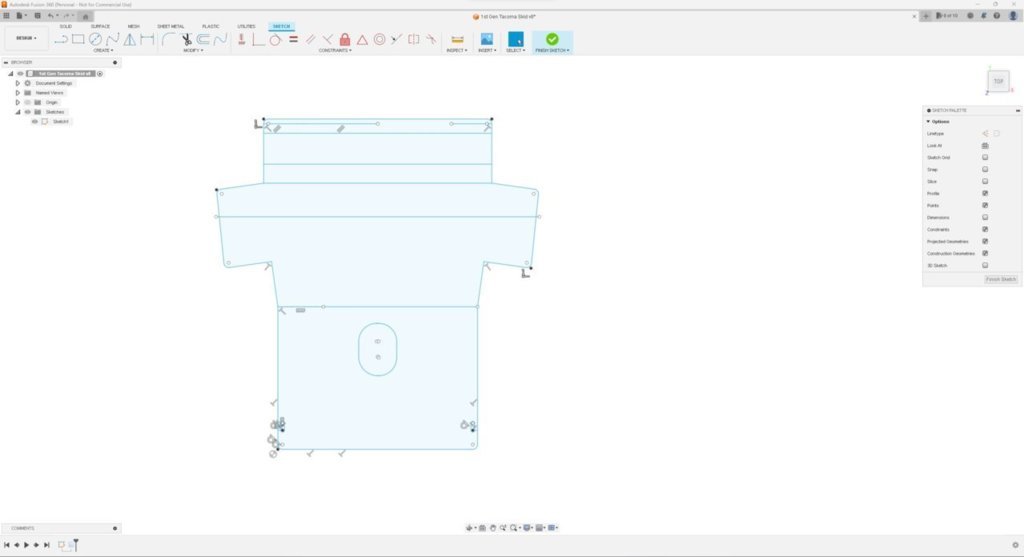Expand the Named Views node
The width and height of the screenshot is (1024, 557).
pyautogui.click(x=18, y=93)
